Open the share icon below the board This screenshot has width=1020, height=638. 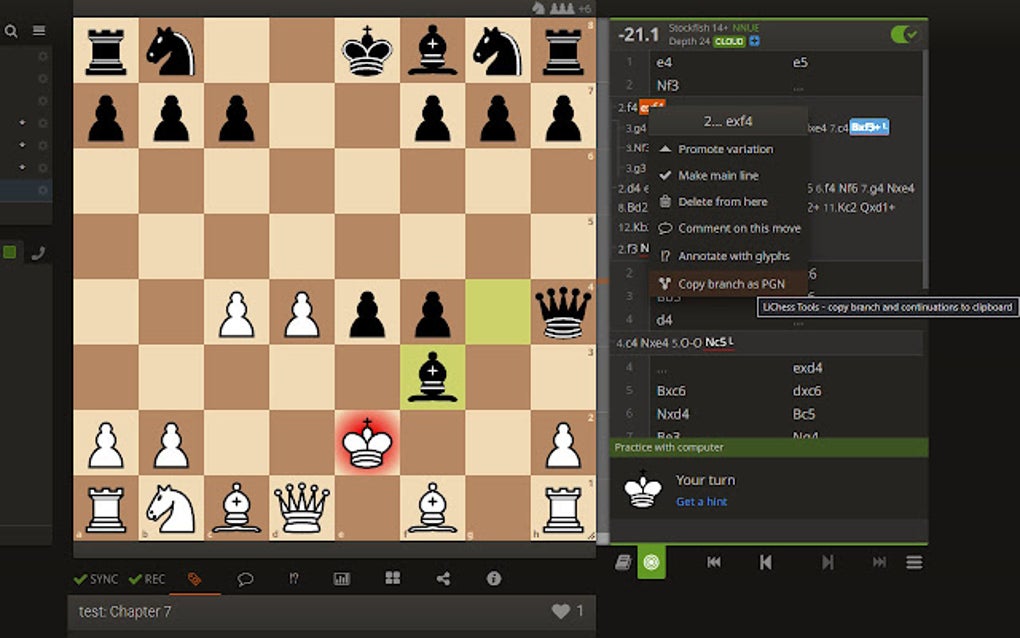[x=442, y=578]
